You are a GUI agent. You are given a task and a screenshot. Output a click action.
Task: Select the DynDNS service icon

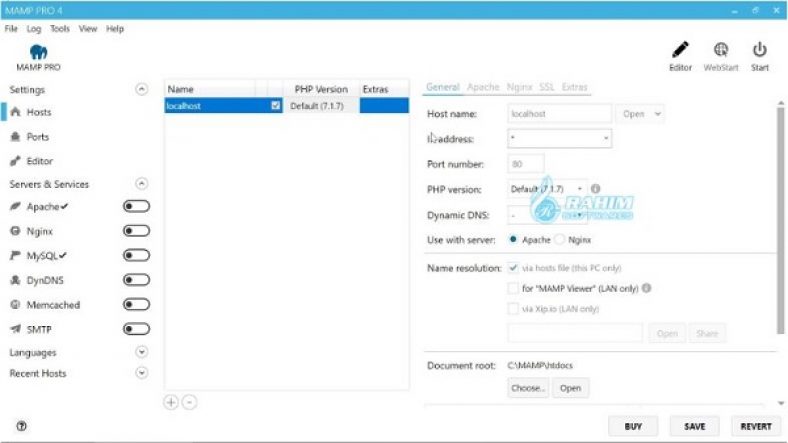16,280
